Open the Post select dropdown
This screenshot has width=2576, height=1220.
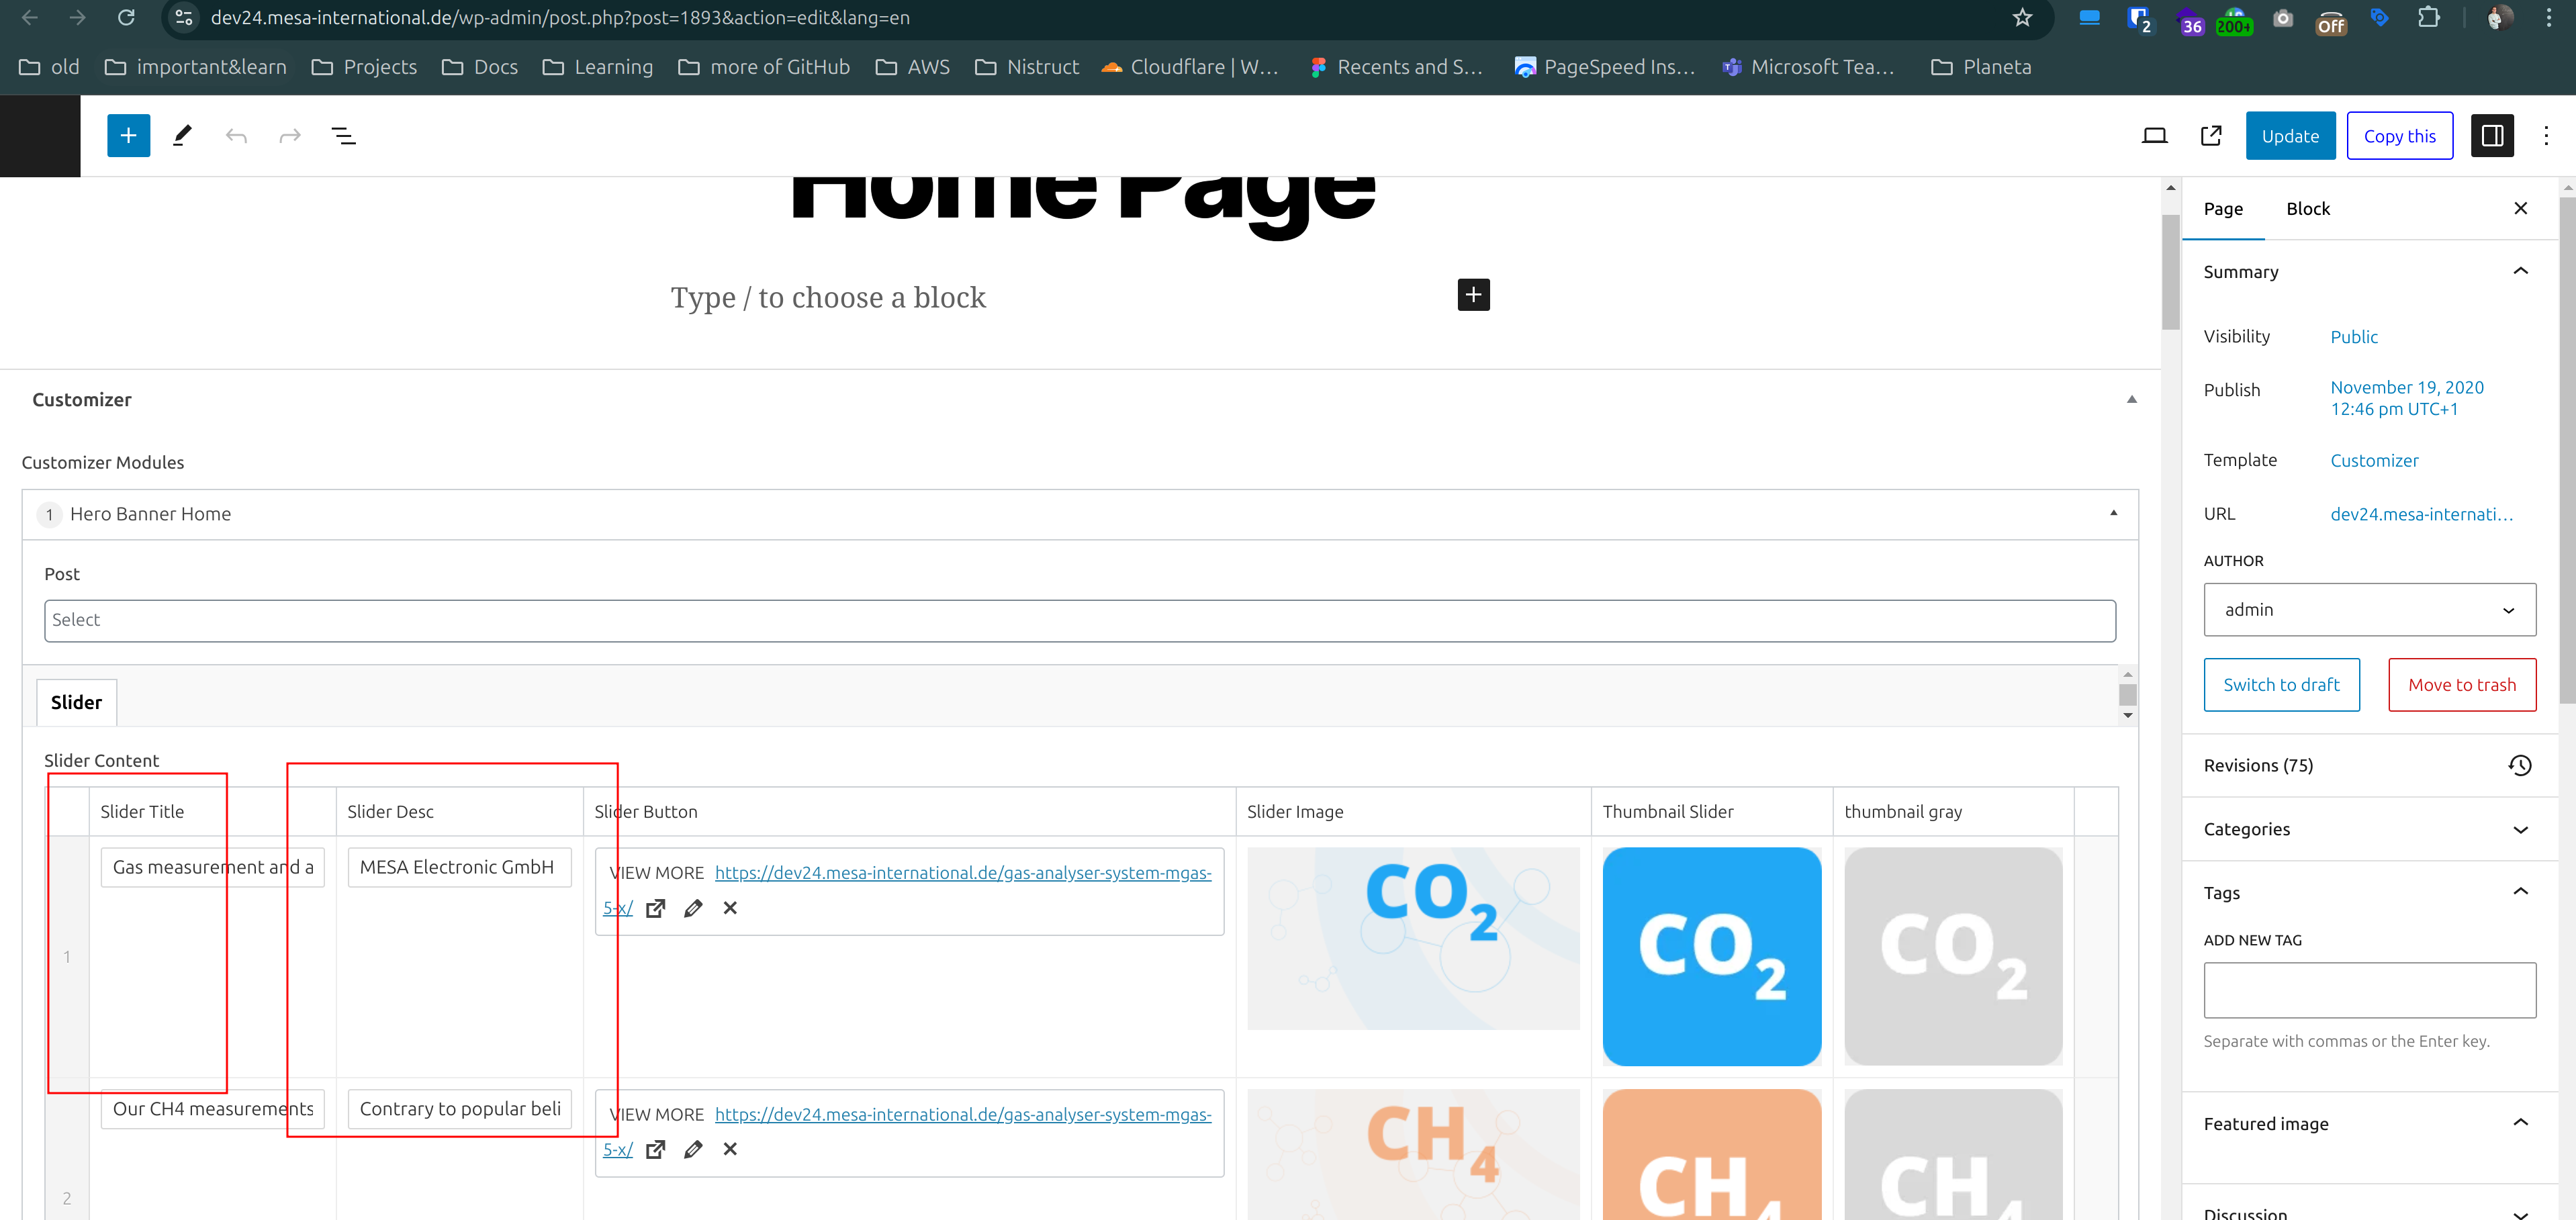[1079, 621]
